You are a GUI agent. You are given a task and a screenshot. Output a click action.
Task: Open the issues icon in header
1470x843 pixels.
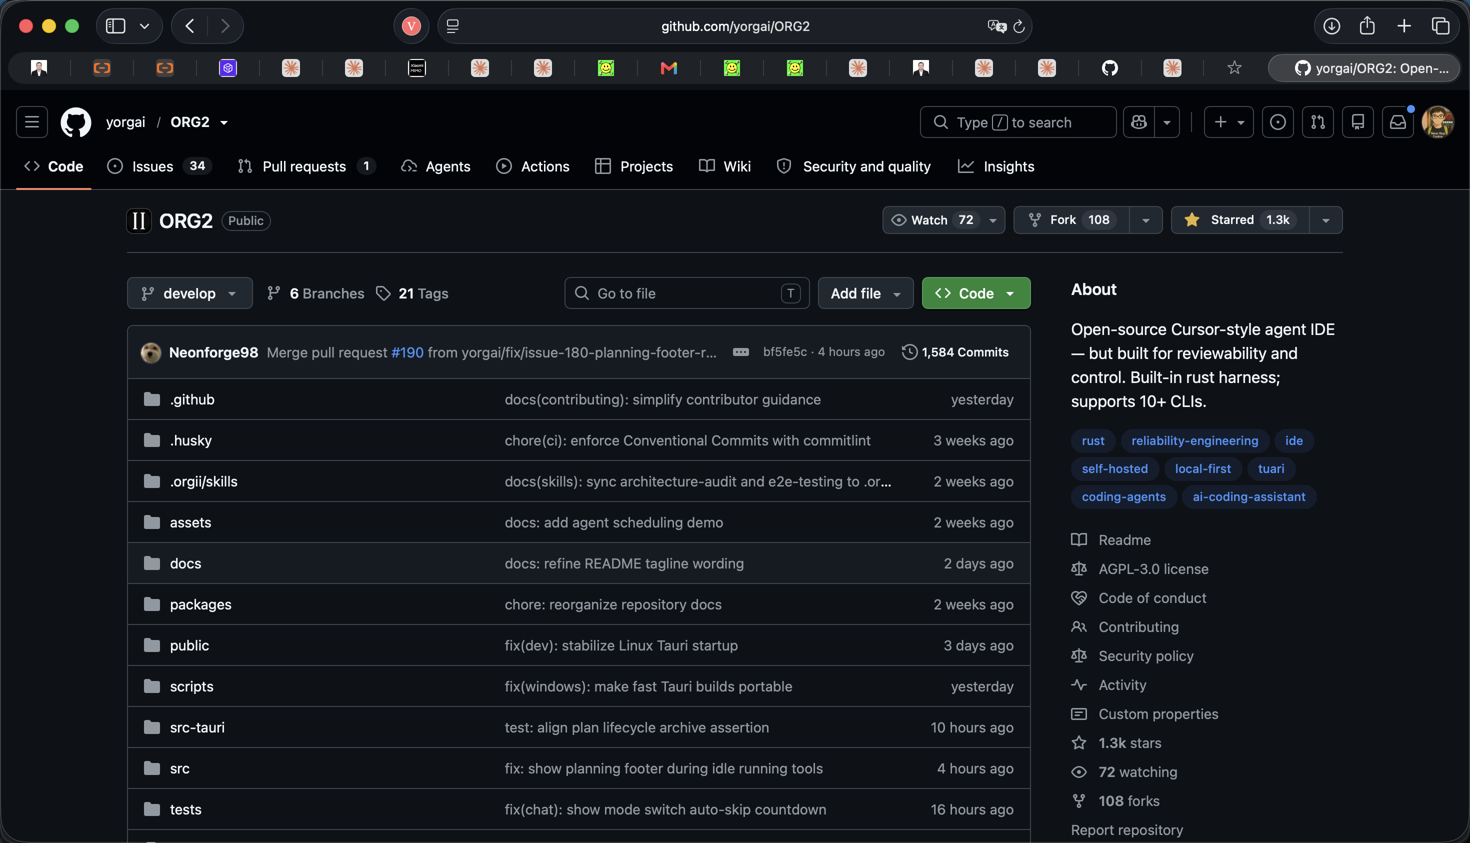pyautogui.click(x=1278, y=122)
